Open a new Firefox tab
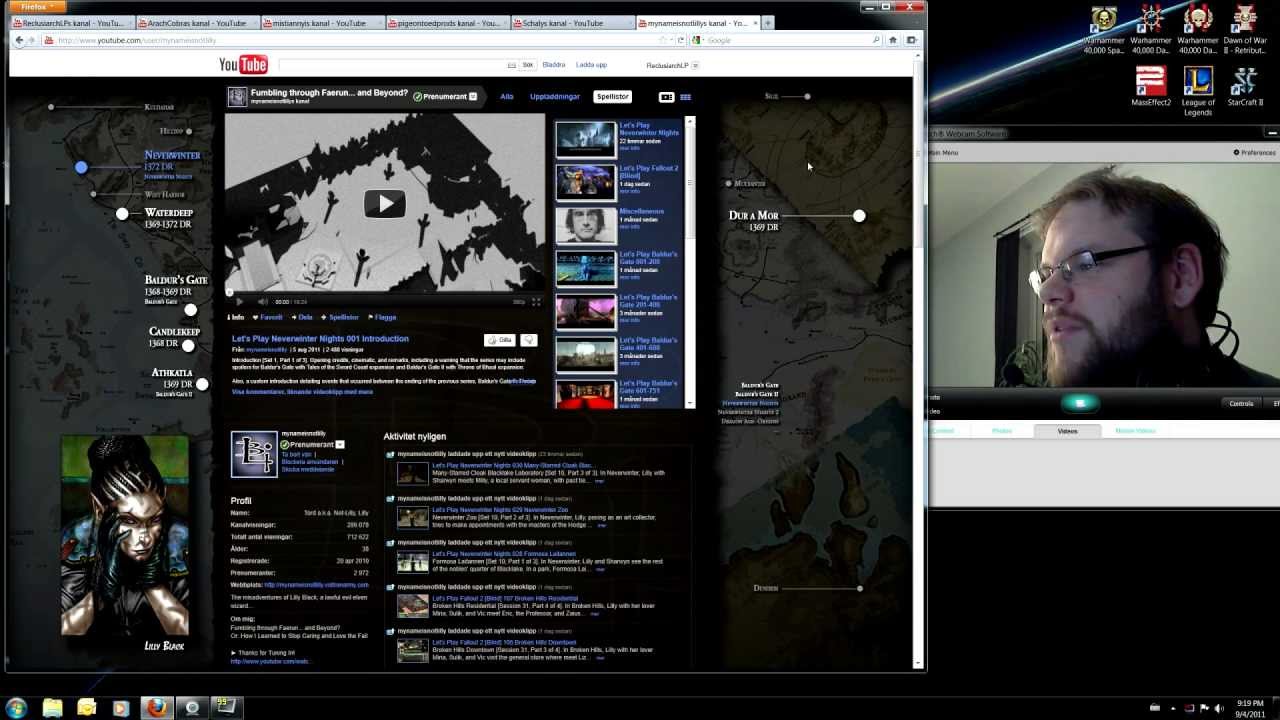 (x=768, y=22)
